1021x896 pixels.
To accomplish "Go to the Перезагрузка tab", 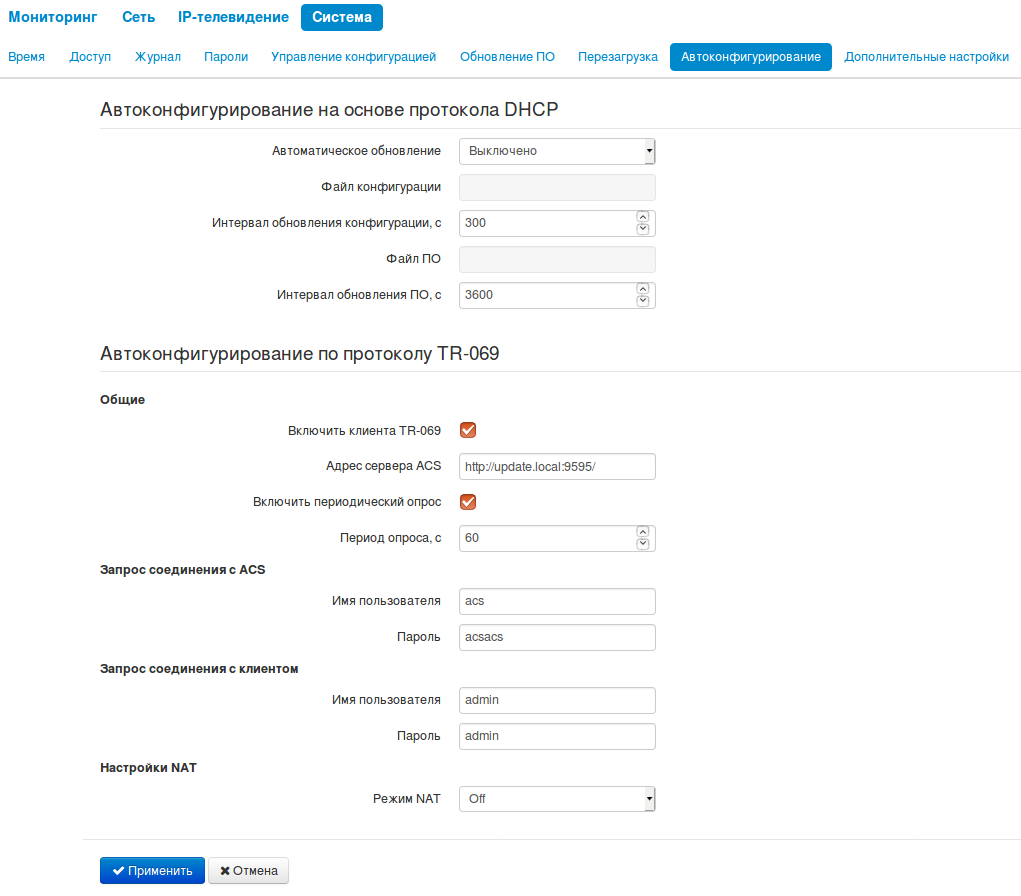I will pyautogui.click(x=618, y=57).
